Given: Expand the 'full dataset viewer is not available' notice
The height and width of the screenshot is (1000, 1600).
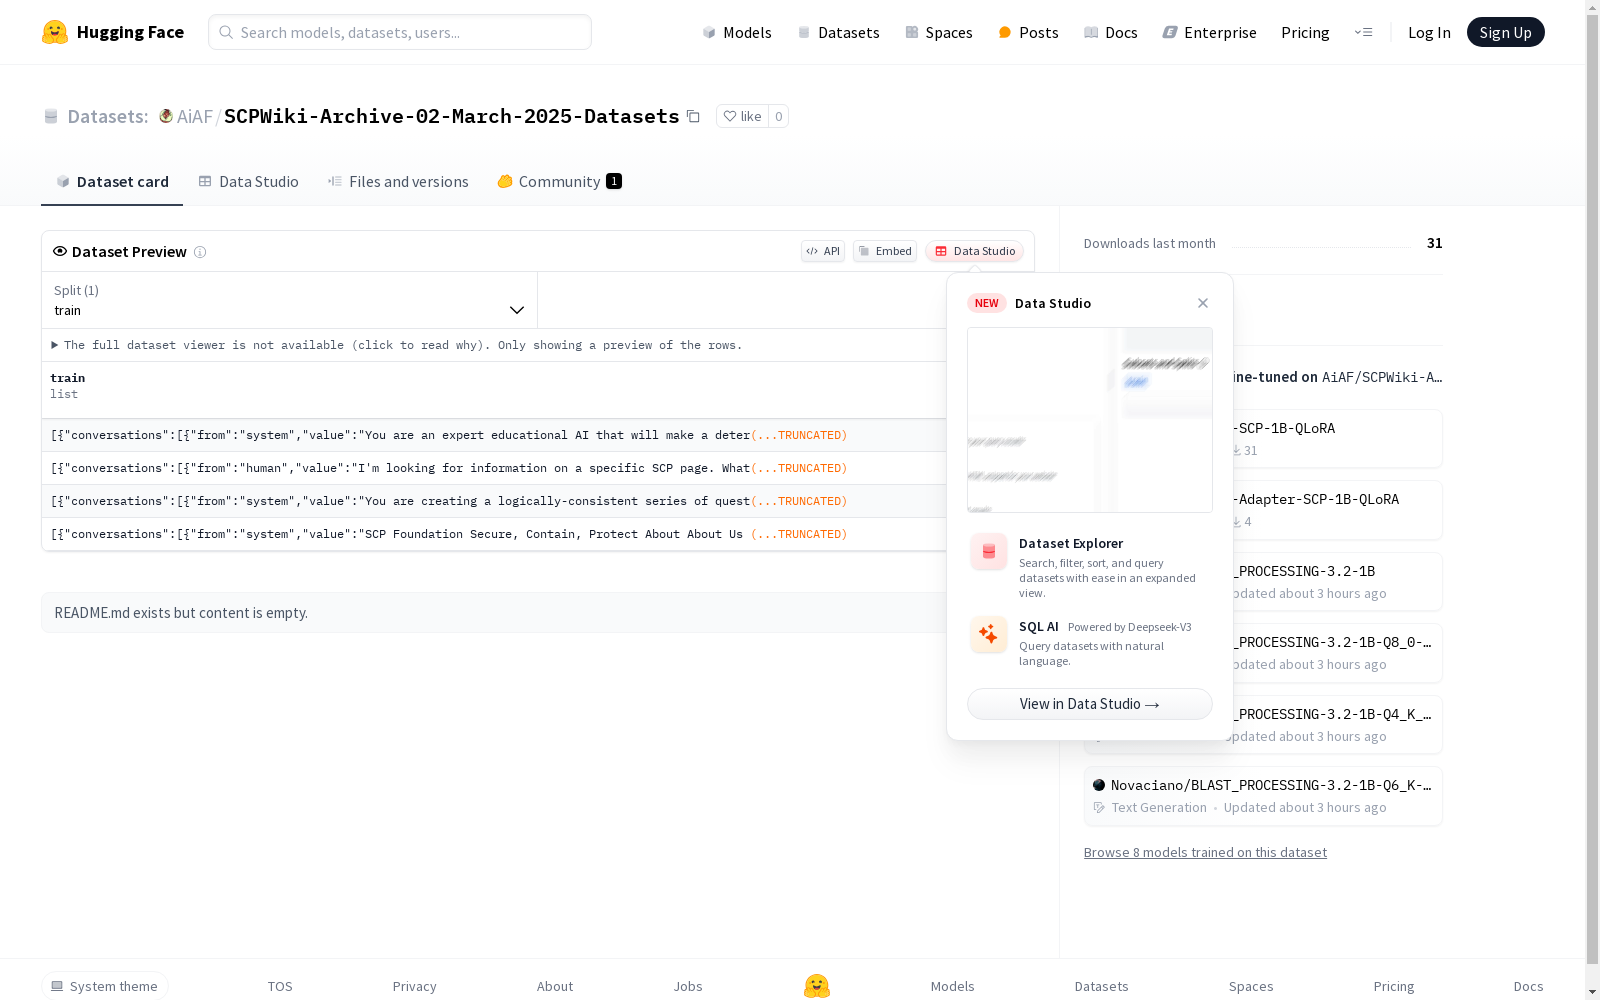Looking at the screenshot, I should (397, 345).
